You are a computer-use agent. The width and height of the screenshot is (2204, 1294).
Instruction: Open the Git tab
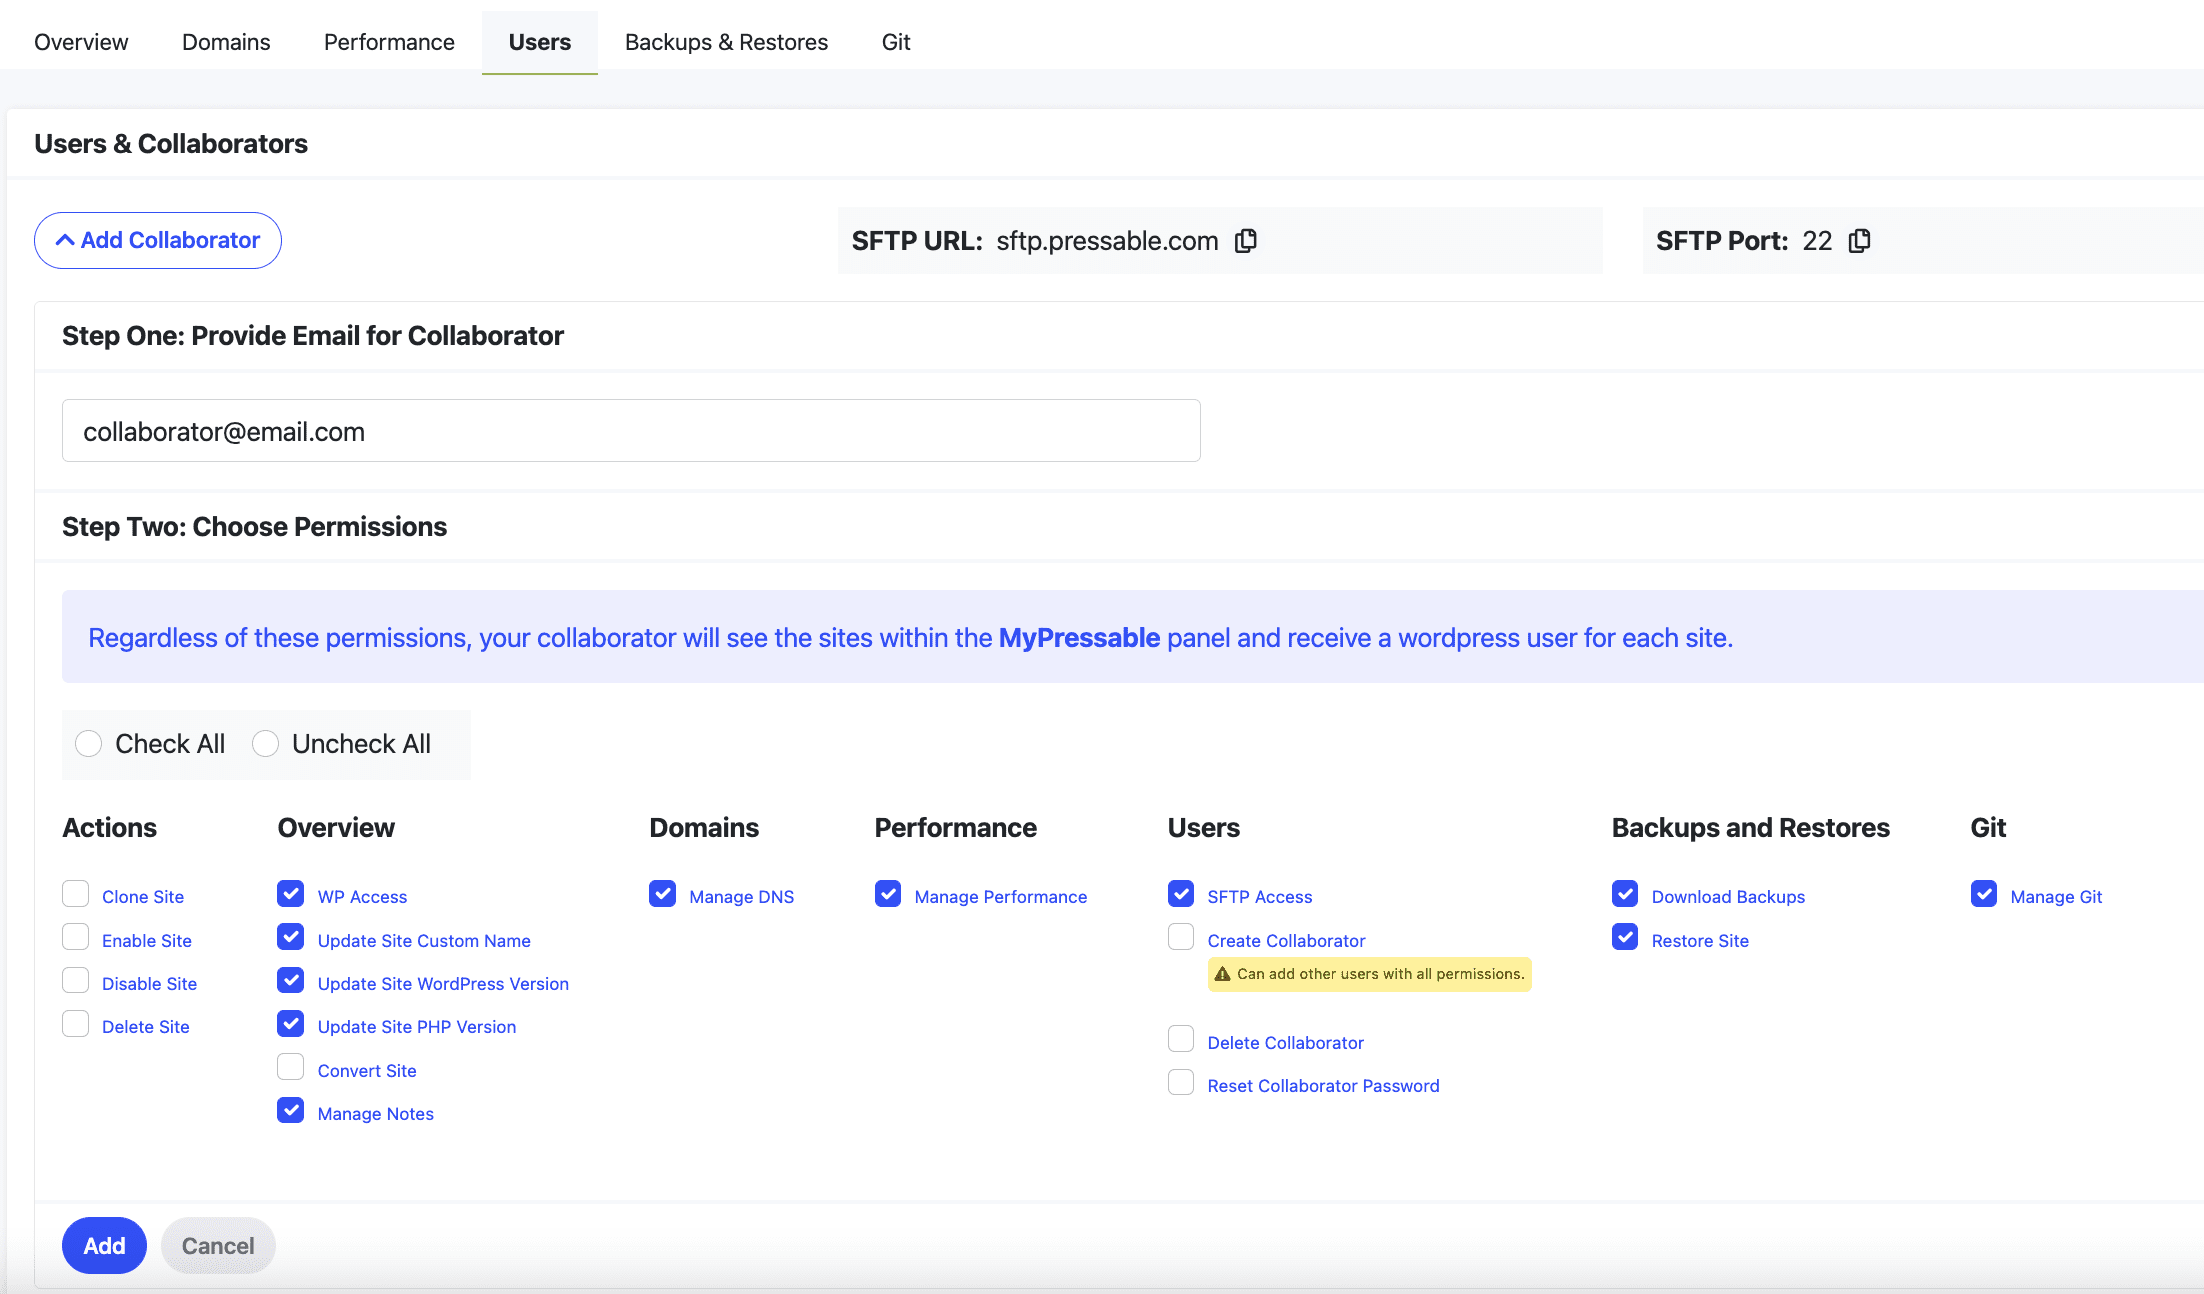[895, 42]
